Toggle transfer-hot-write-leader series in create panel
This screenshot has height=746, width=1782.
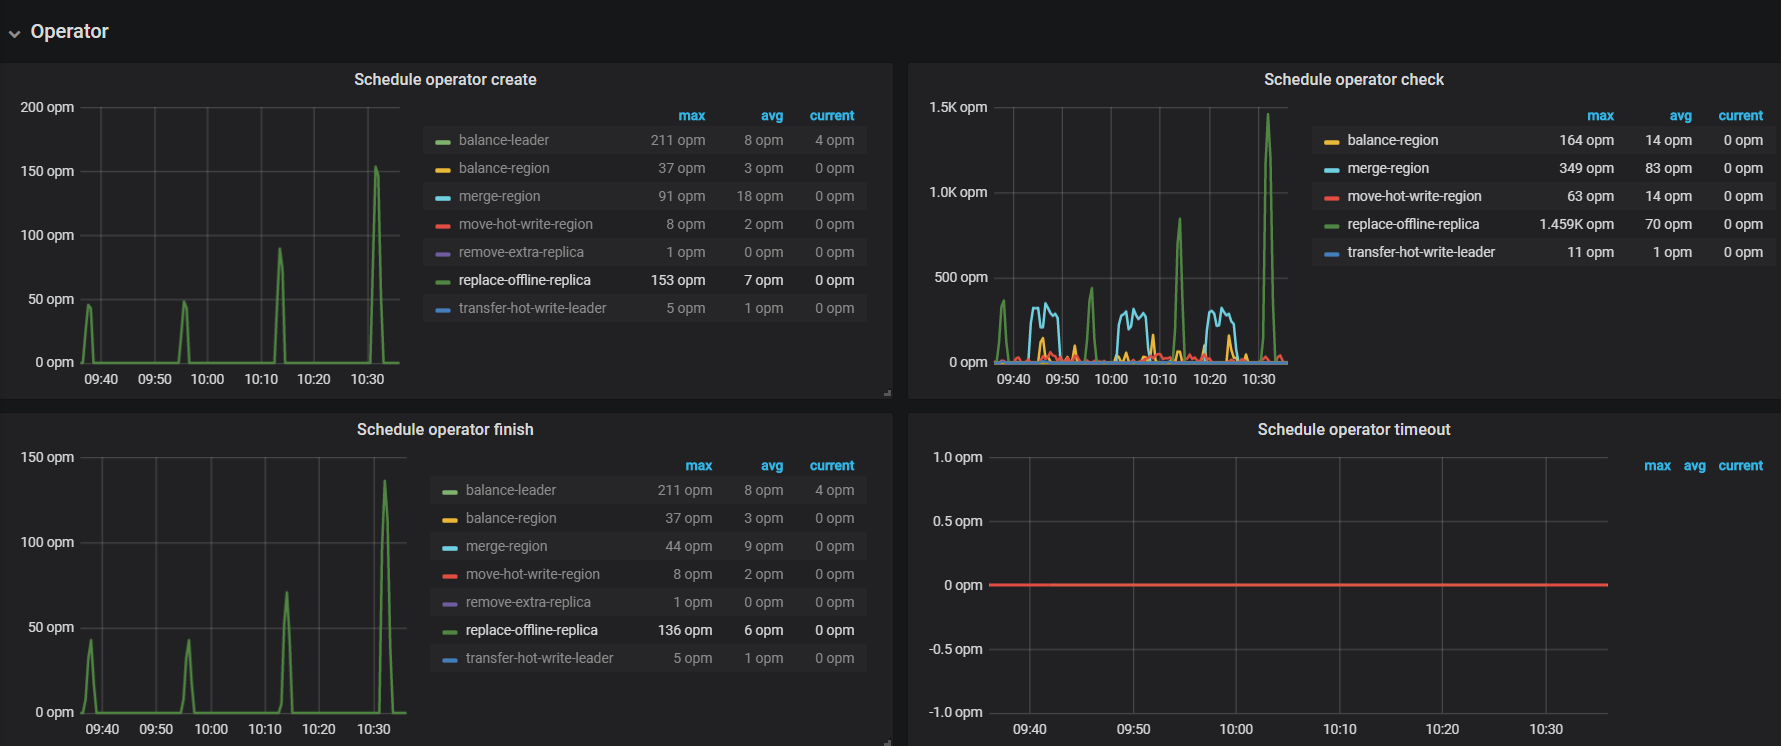[532, 308]
